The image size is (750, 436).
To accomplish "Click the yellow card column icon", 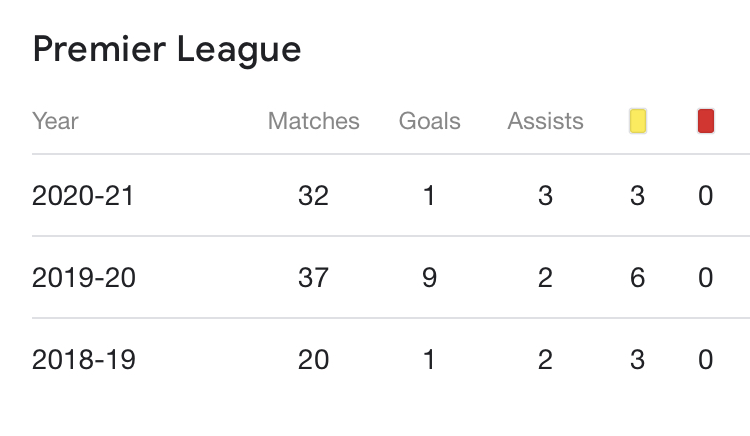I will 637,122.
